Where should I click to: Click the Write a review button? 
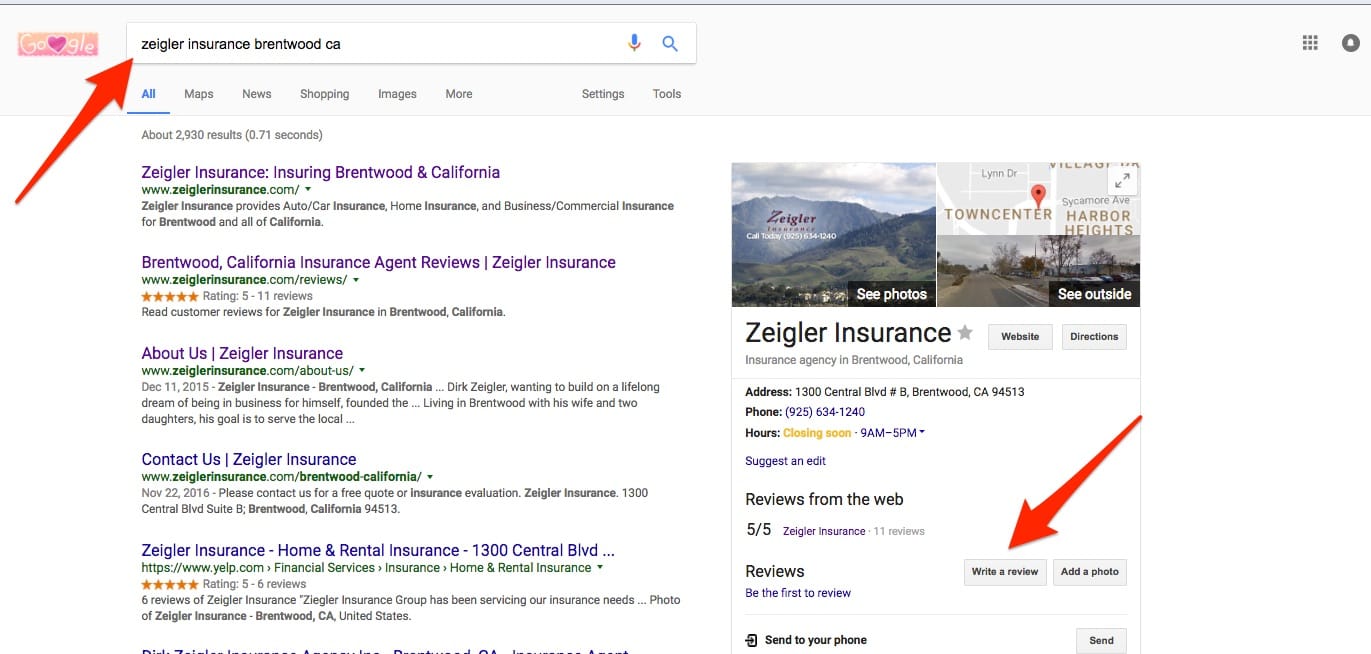point(1005,572)
